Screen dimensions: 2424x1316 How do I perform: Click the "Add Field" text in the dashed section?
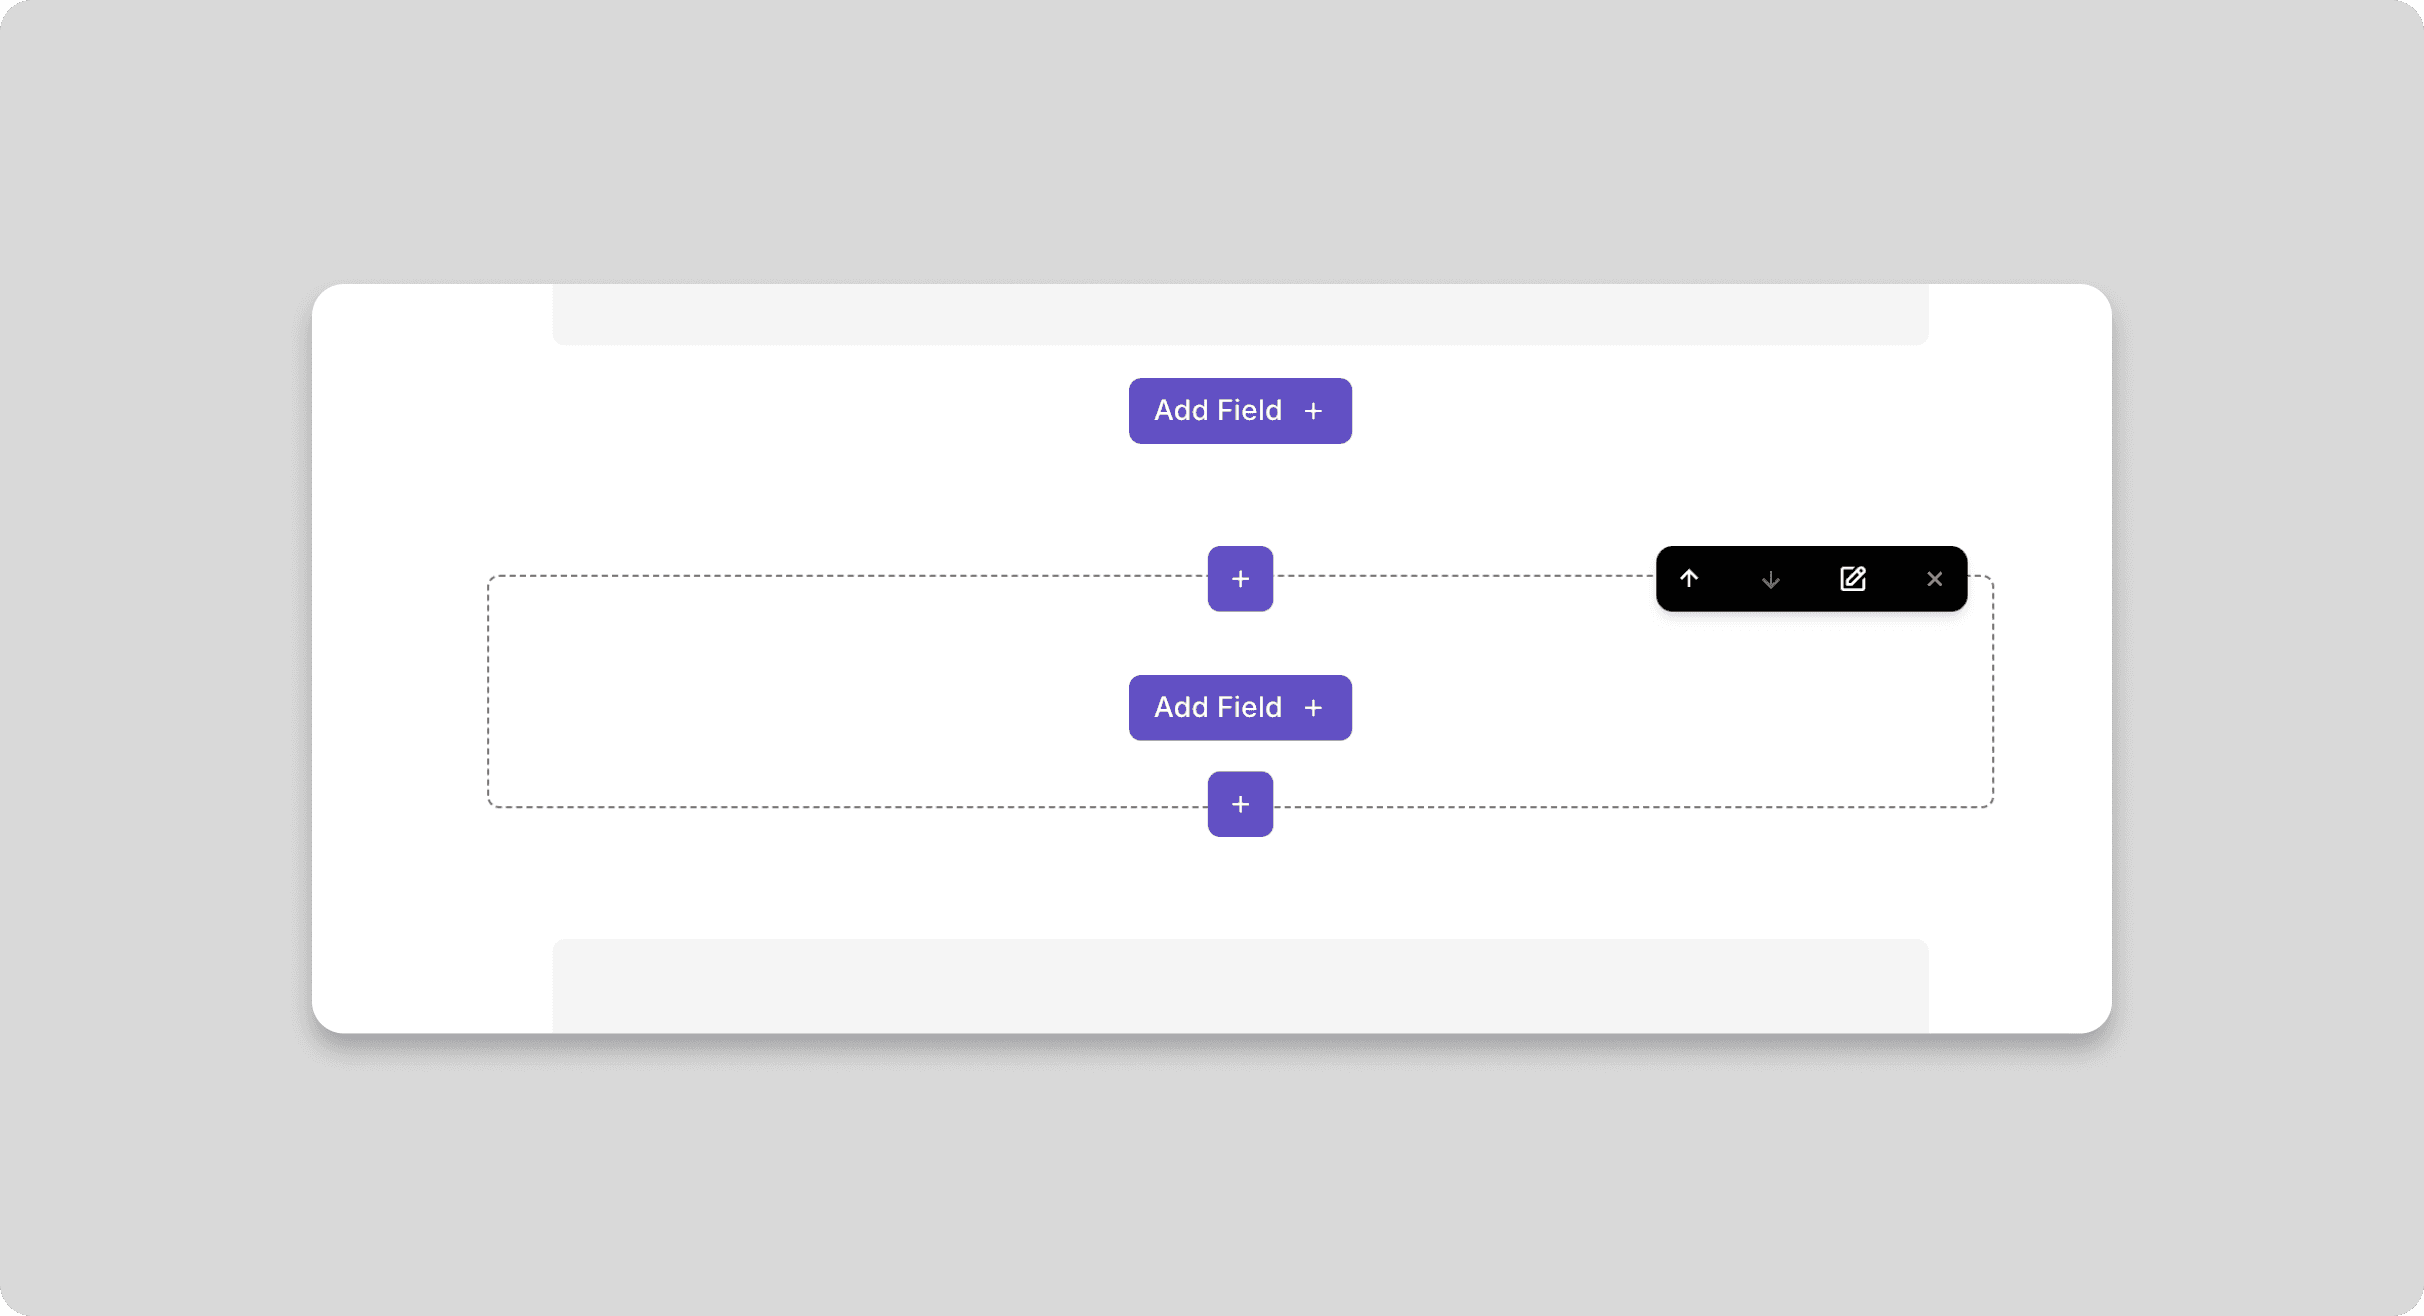point(1217,708)
